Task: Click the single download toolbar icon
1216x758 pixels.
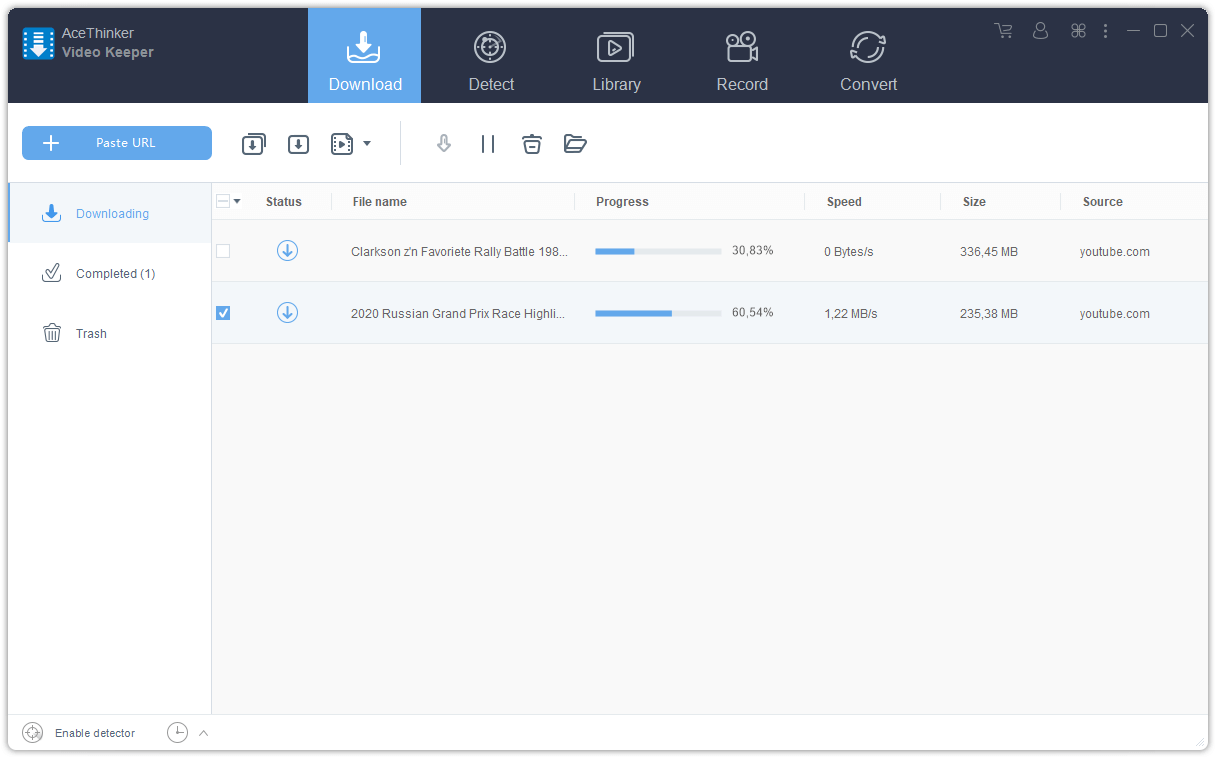Action: tap(298, 144)
